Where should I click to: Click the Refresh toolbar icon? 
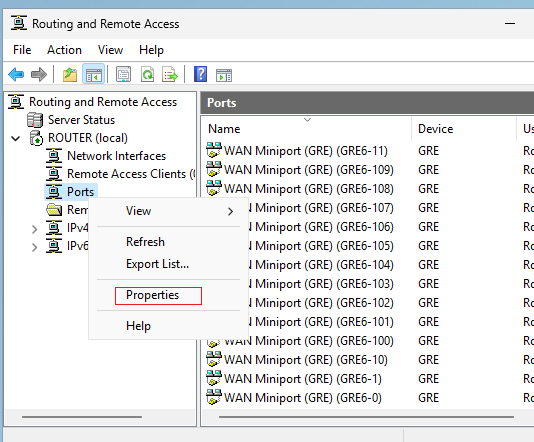click(x=147, y=75)
